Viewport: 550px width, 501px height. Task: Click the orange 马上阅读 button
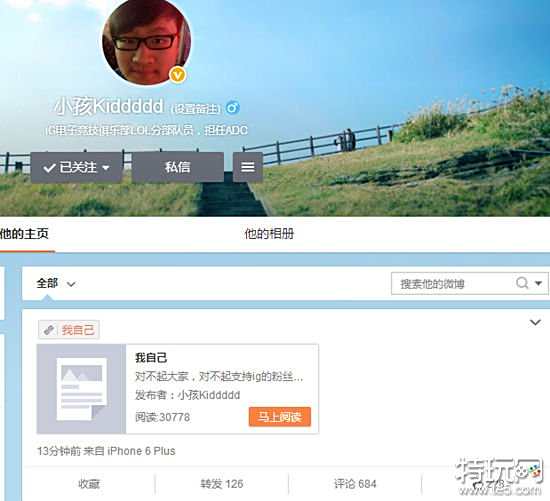tap(280, 417)
